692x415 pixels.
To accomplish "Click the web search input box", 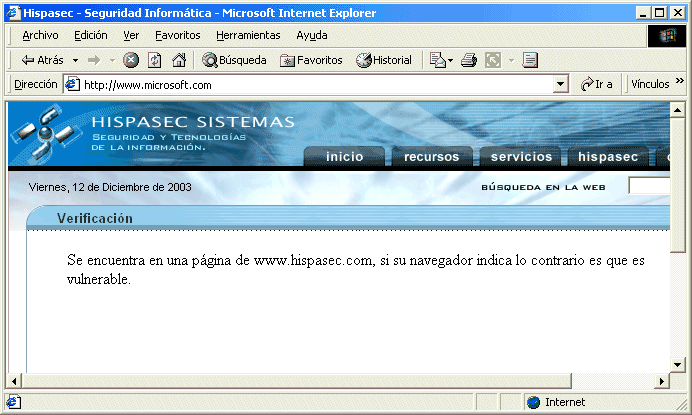I will click(649, 186).
